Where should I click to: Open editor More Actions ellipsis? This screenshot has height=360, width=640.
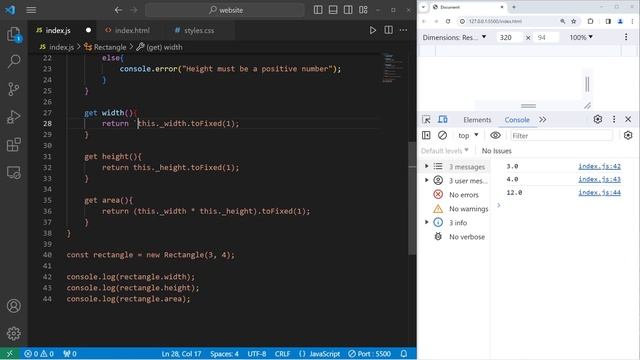coord(403,30)
